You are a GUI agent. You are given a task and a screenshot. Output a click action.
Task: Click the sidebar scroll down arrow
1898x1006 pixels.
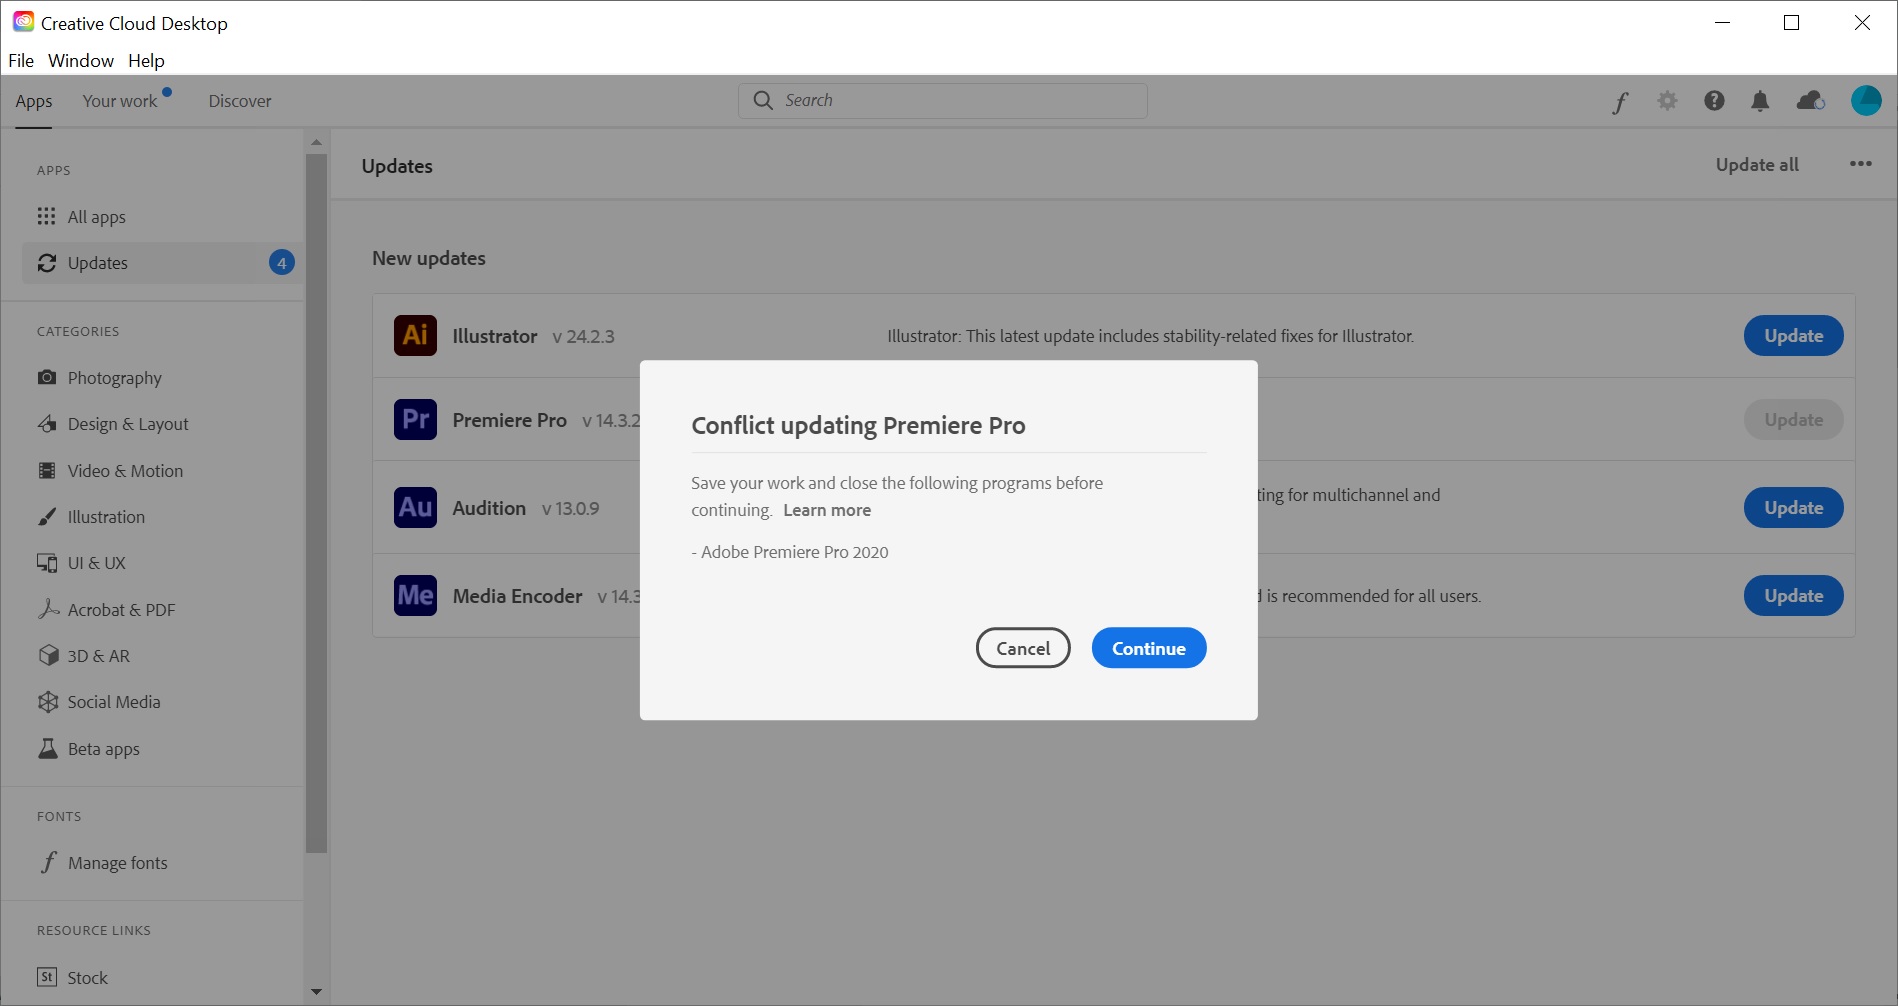(x=316, y=992)
